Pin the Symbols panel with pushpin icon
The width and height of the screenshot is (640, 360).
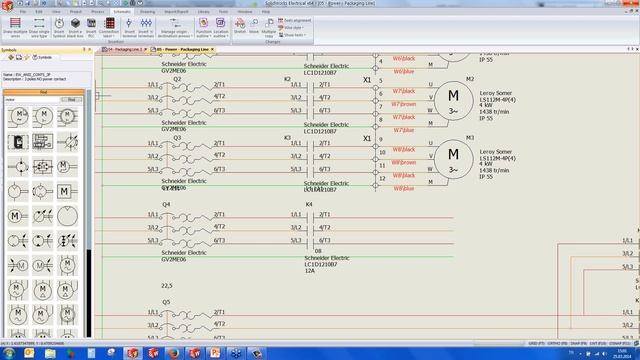coord(84,50)
